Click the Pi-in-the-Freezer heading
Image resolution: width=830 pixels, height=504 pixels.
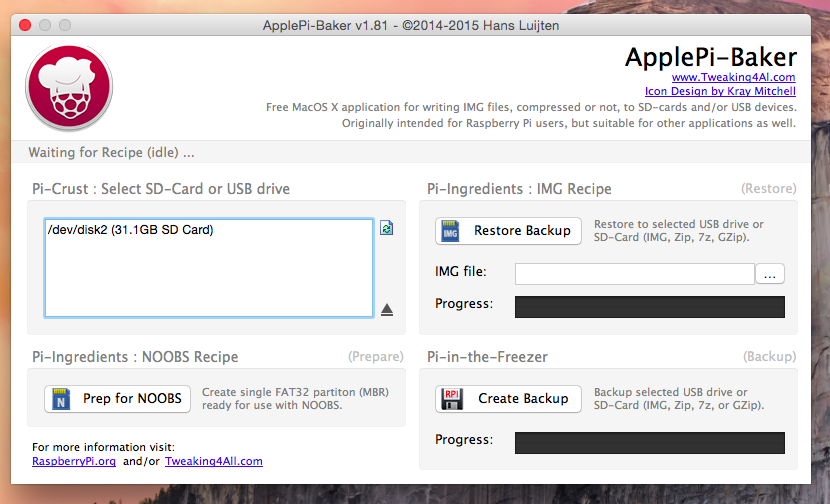488,357
